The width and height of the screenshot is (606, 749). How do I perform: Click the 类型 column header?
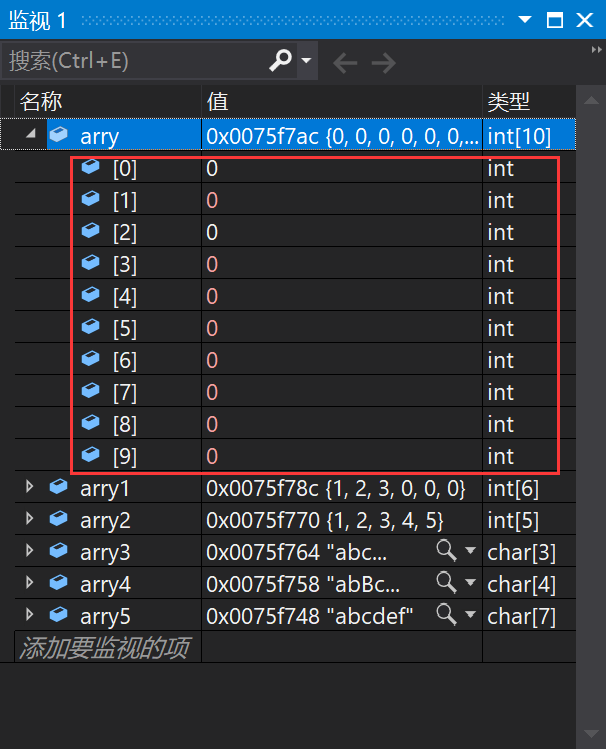click(529, 101)
